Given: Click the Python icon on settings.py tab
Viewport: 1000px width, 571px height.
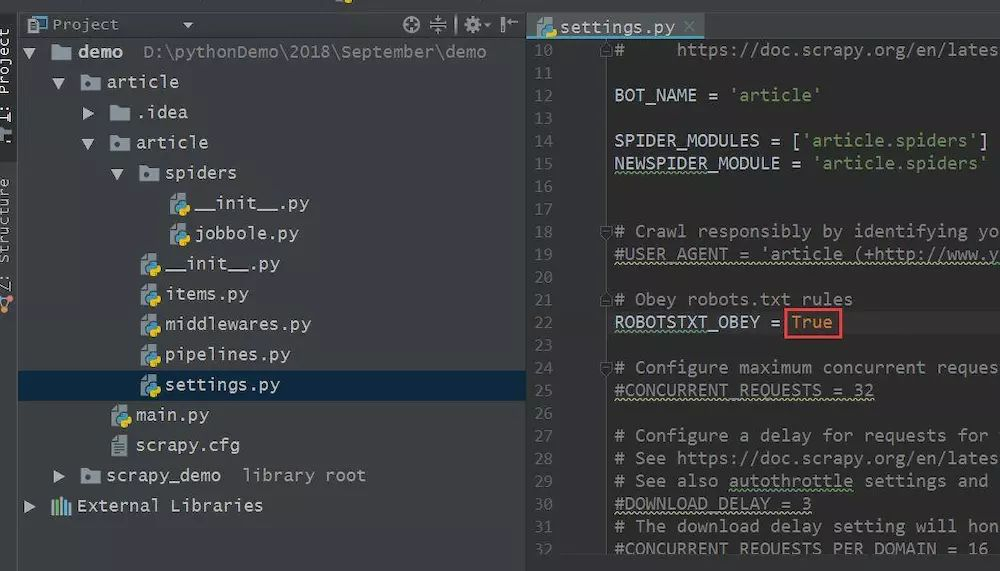Looking at the screenshot, I should [546, 27].
